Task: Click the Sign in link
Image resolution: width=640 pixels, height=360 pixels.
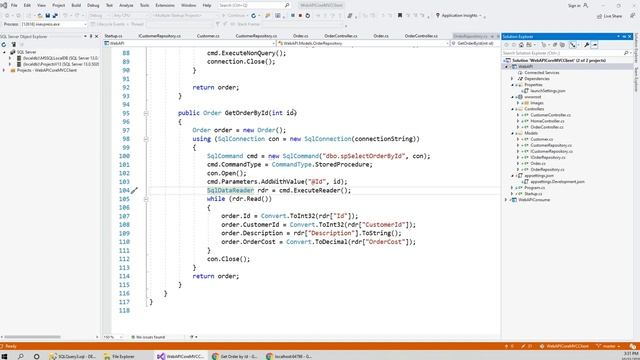Action: [x=574, y=5]
